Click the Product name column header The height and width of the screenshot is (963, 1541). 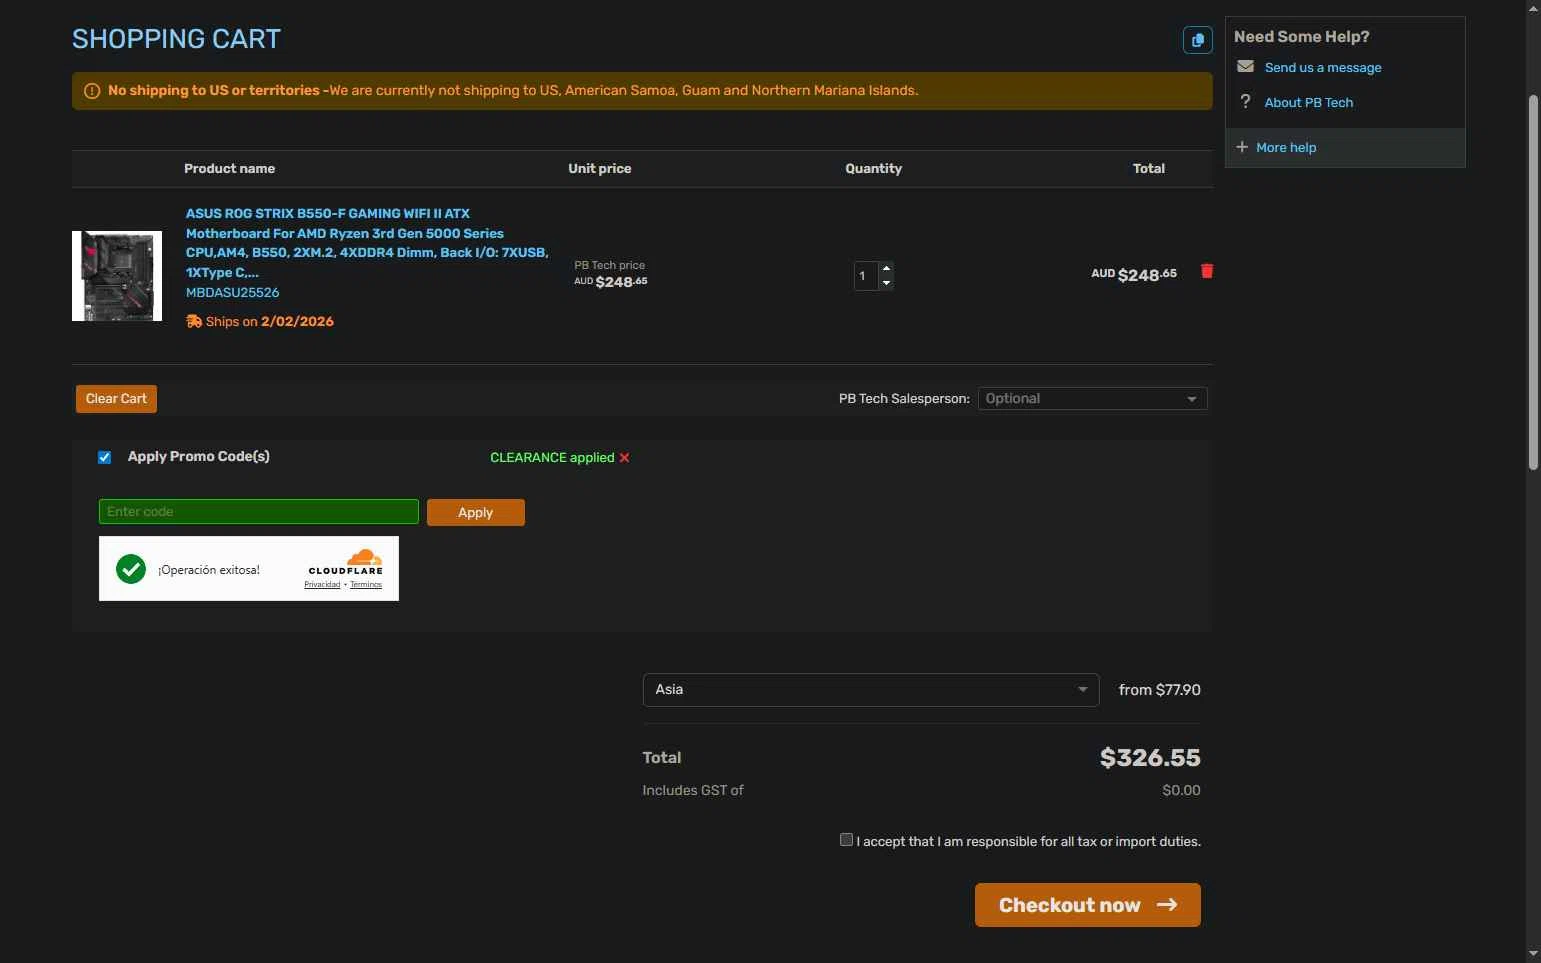click(x=229, y=169)
